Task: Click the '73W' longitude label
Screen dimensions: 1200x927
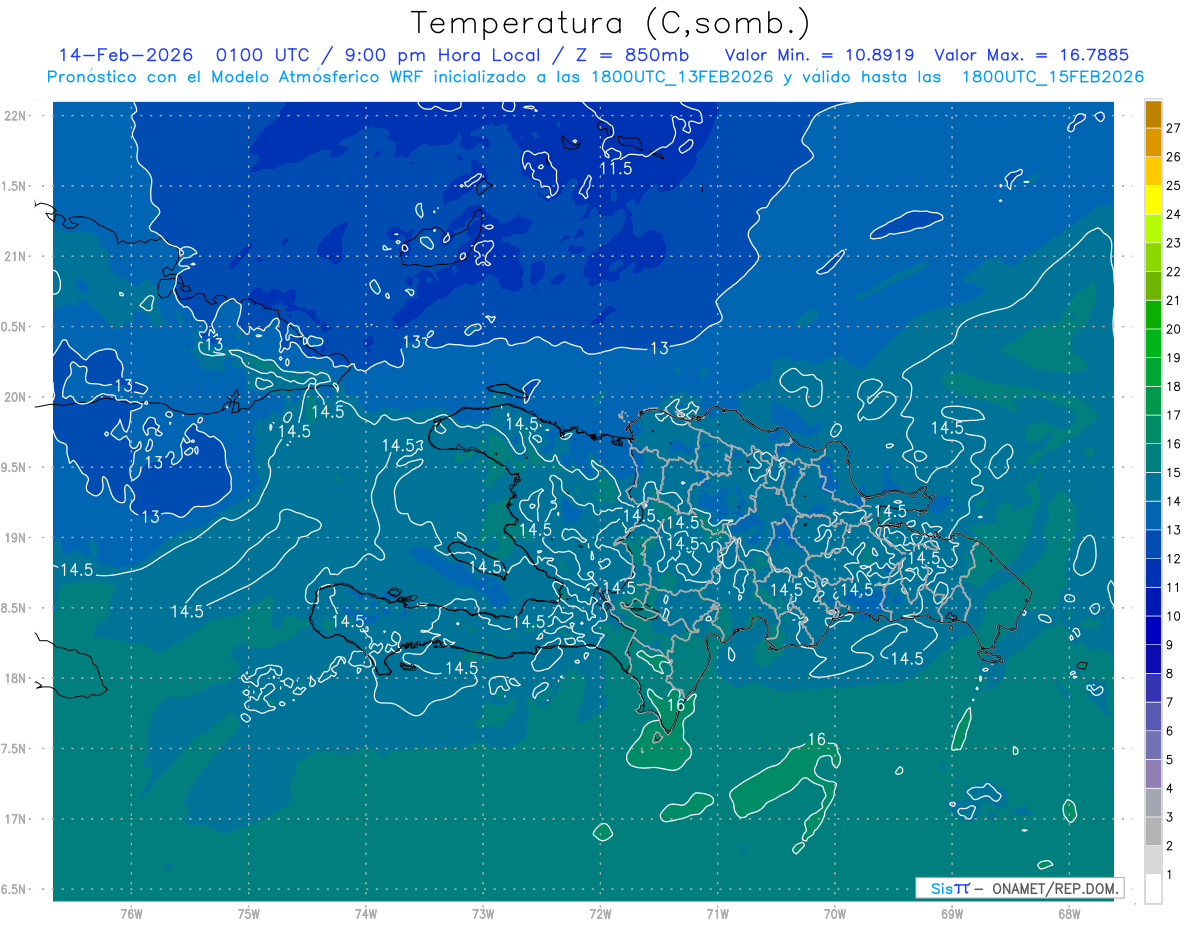Action: [x=483, y=914]
